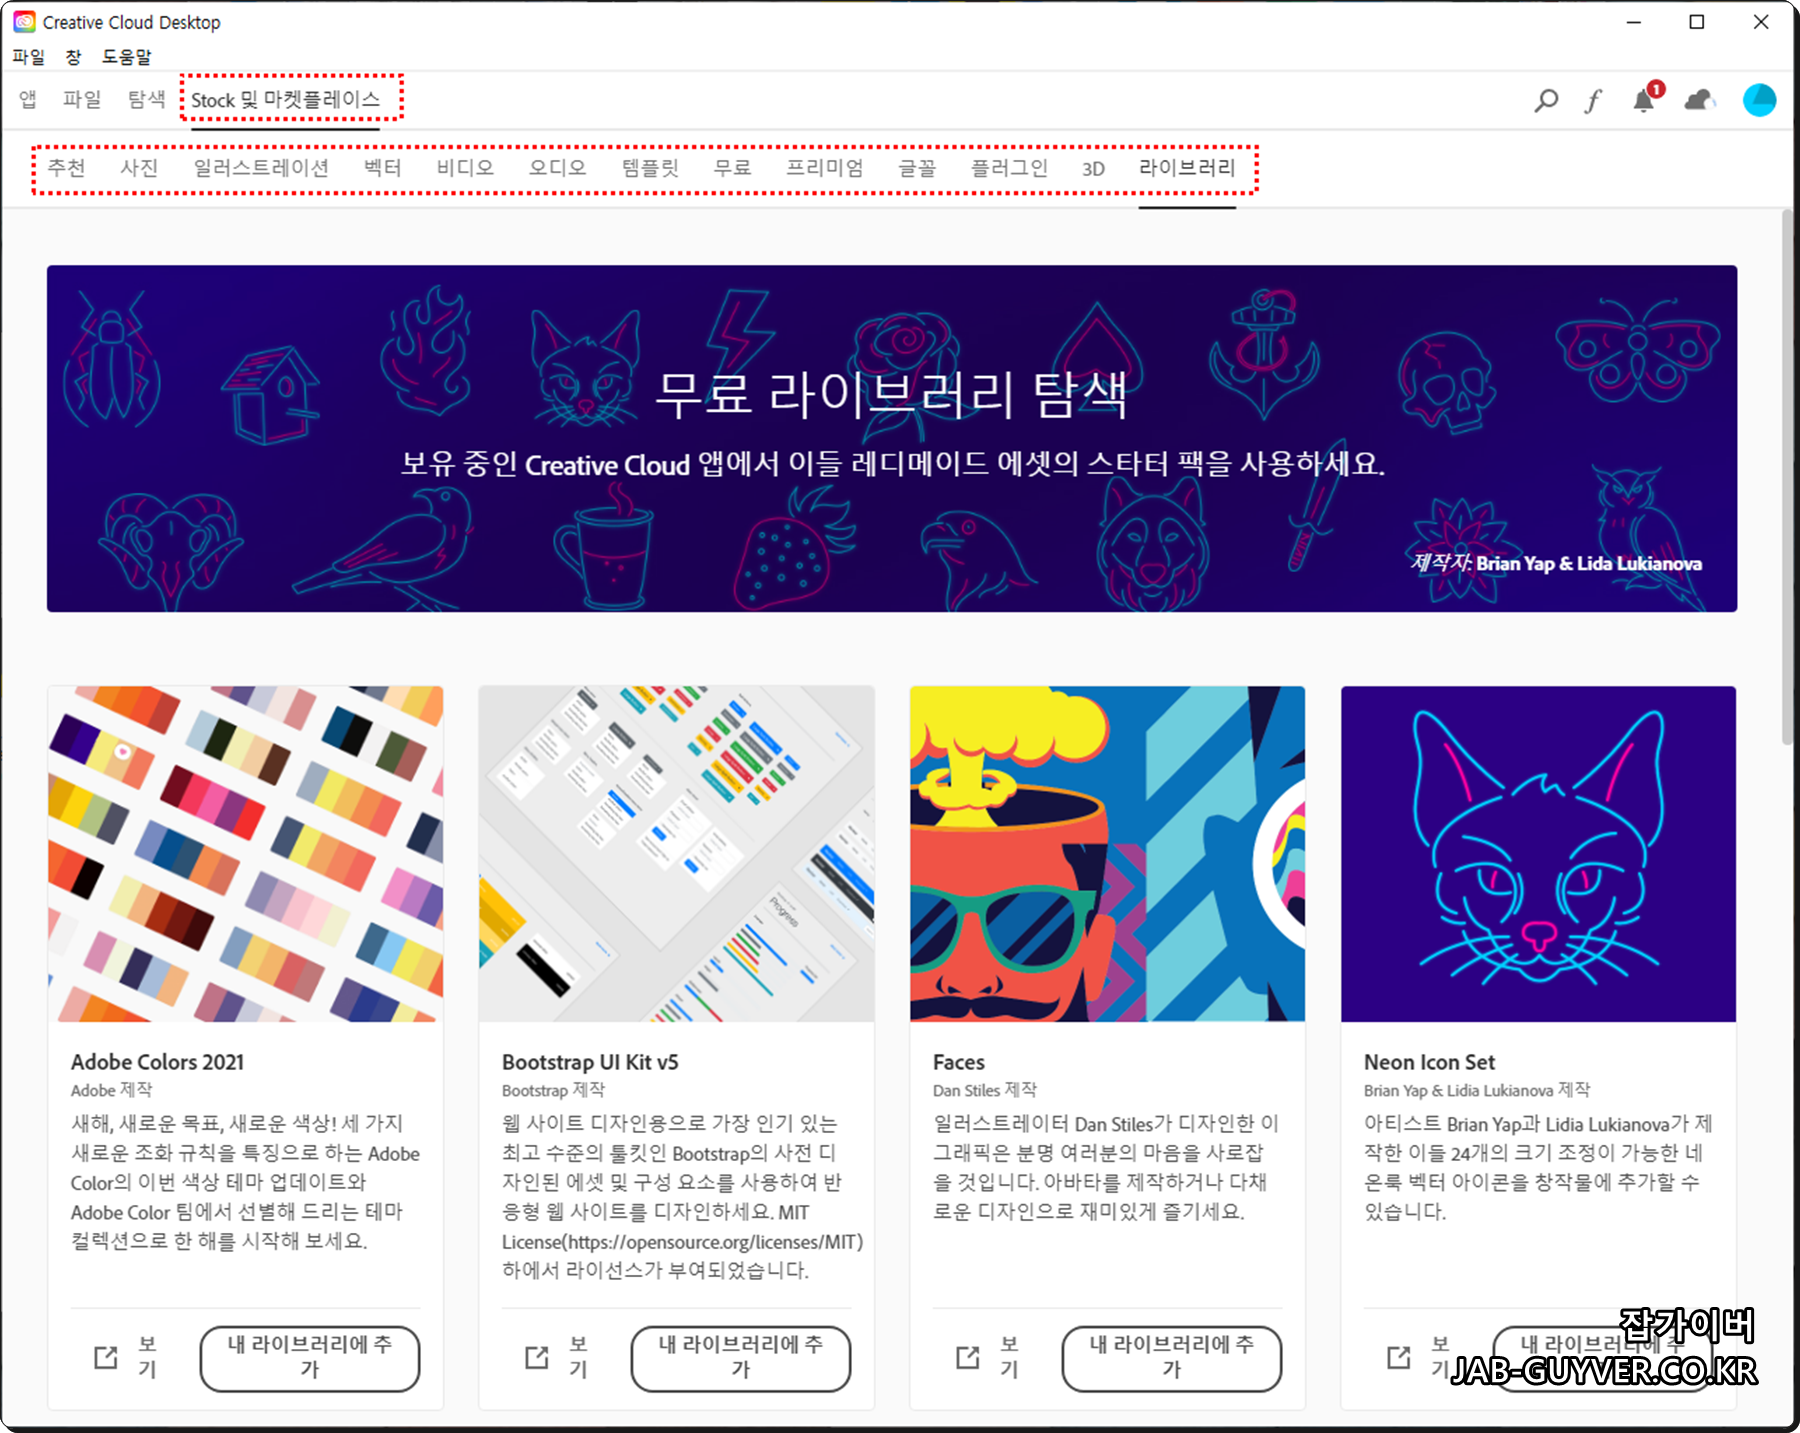Select the 플러그인 category tab

coord(1010,167)
